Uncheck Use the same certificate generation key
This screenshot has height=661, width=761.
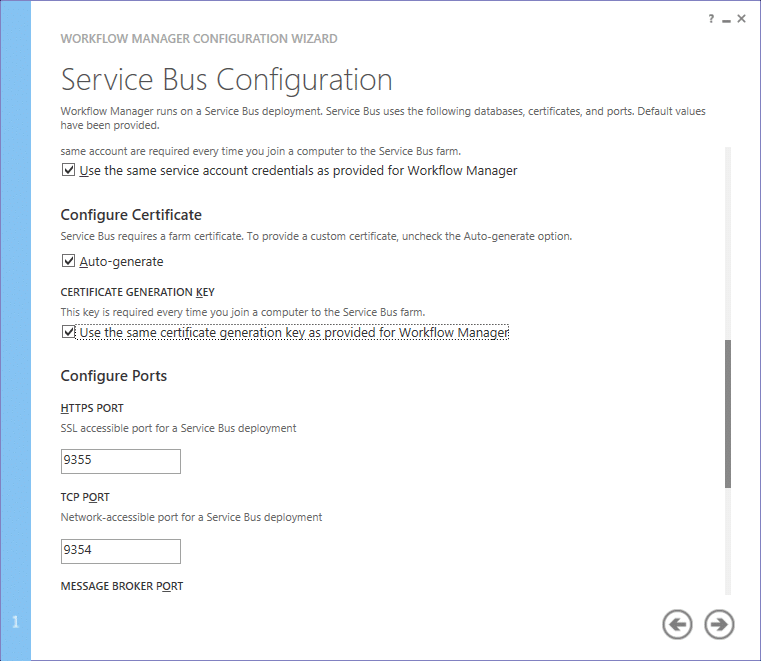click(x=68, y=332)
